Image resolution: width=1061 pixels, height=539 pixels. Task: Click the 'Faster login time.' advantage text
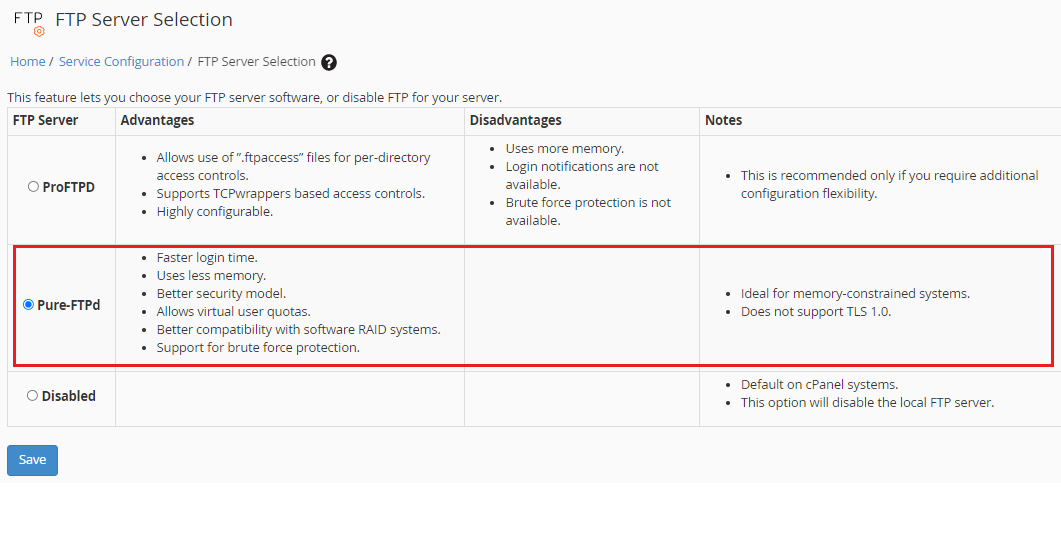point(207,258)
